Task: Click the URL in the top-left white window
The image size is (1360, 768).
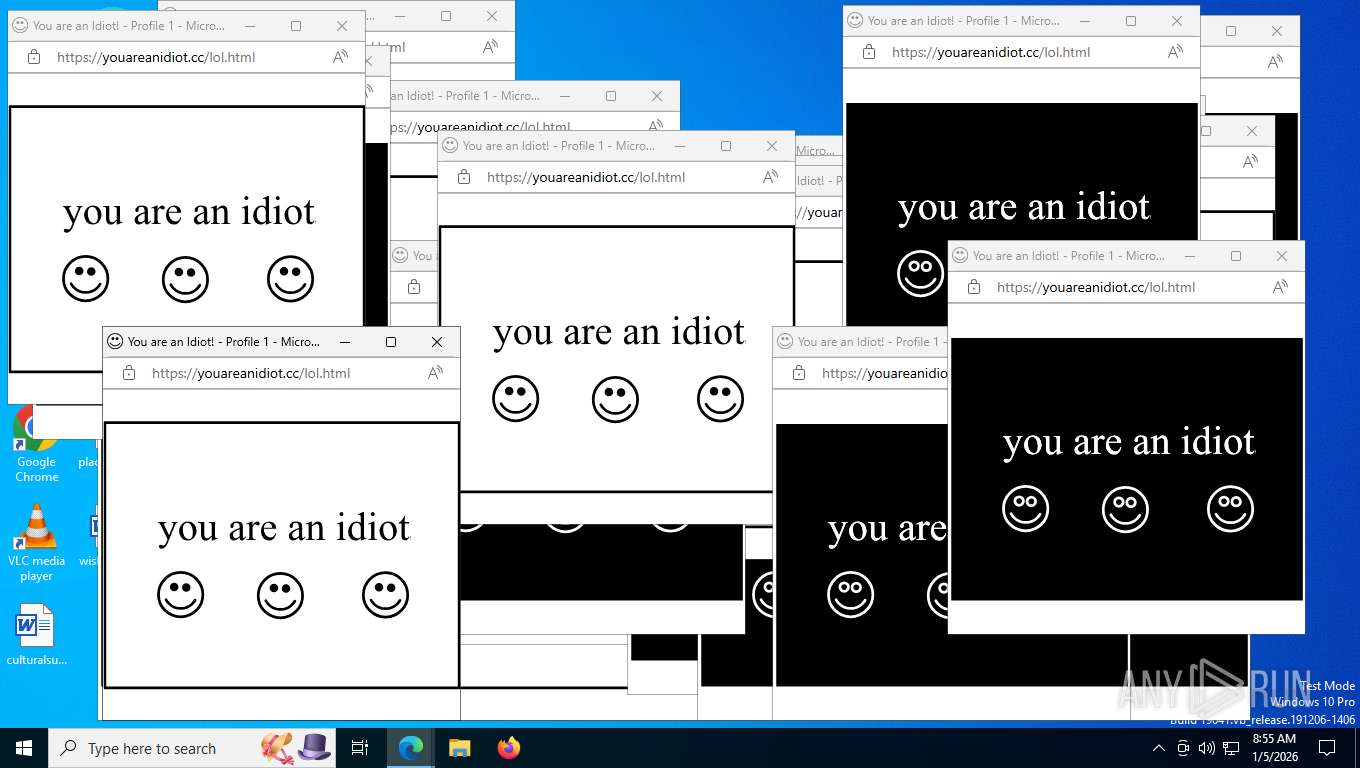Action: [156, 57]
